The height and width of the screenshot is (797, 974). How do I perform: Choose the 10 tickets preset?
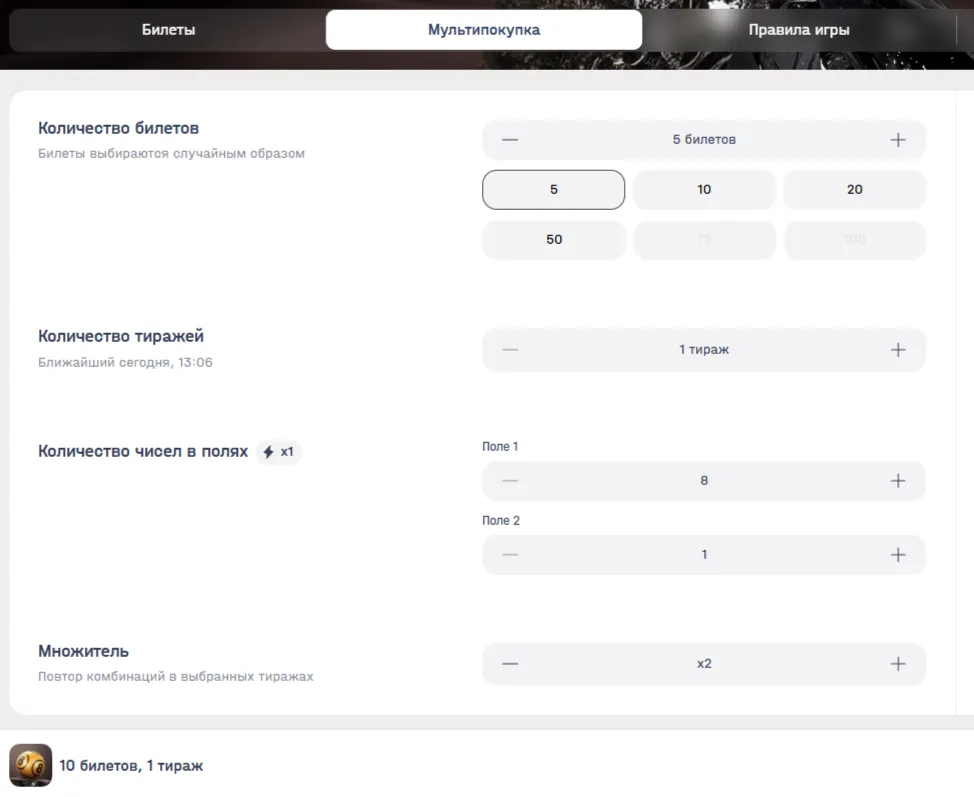704,189
